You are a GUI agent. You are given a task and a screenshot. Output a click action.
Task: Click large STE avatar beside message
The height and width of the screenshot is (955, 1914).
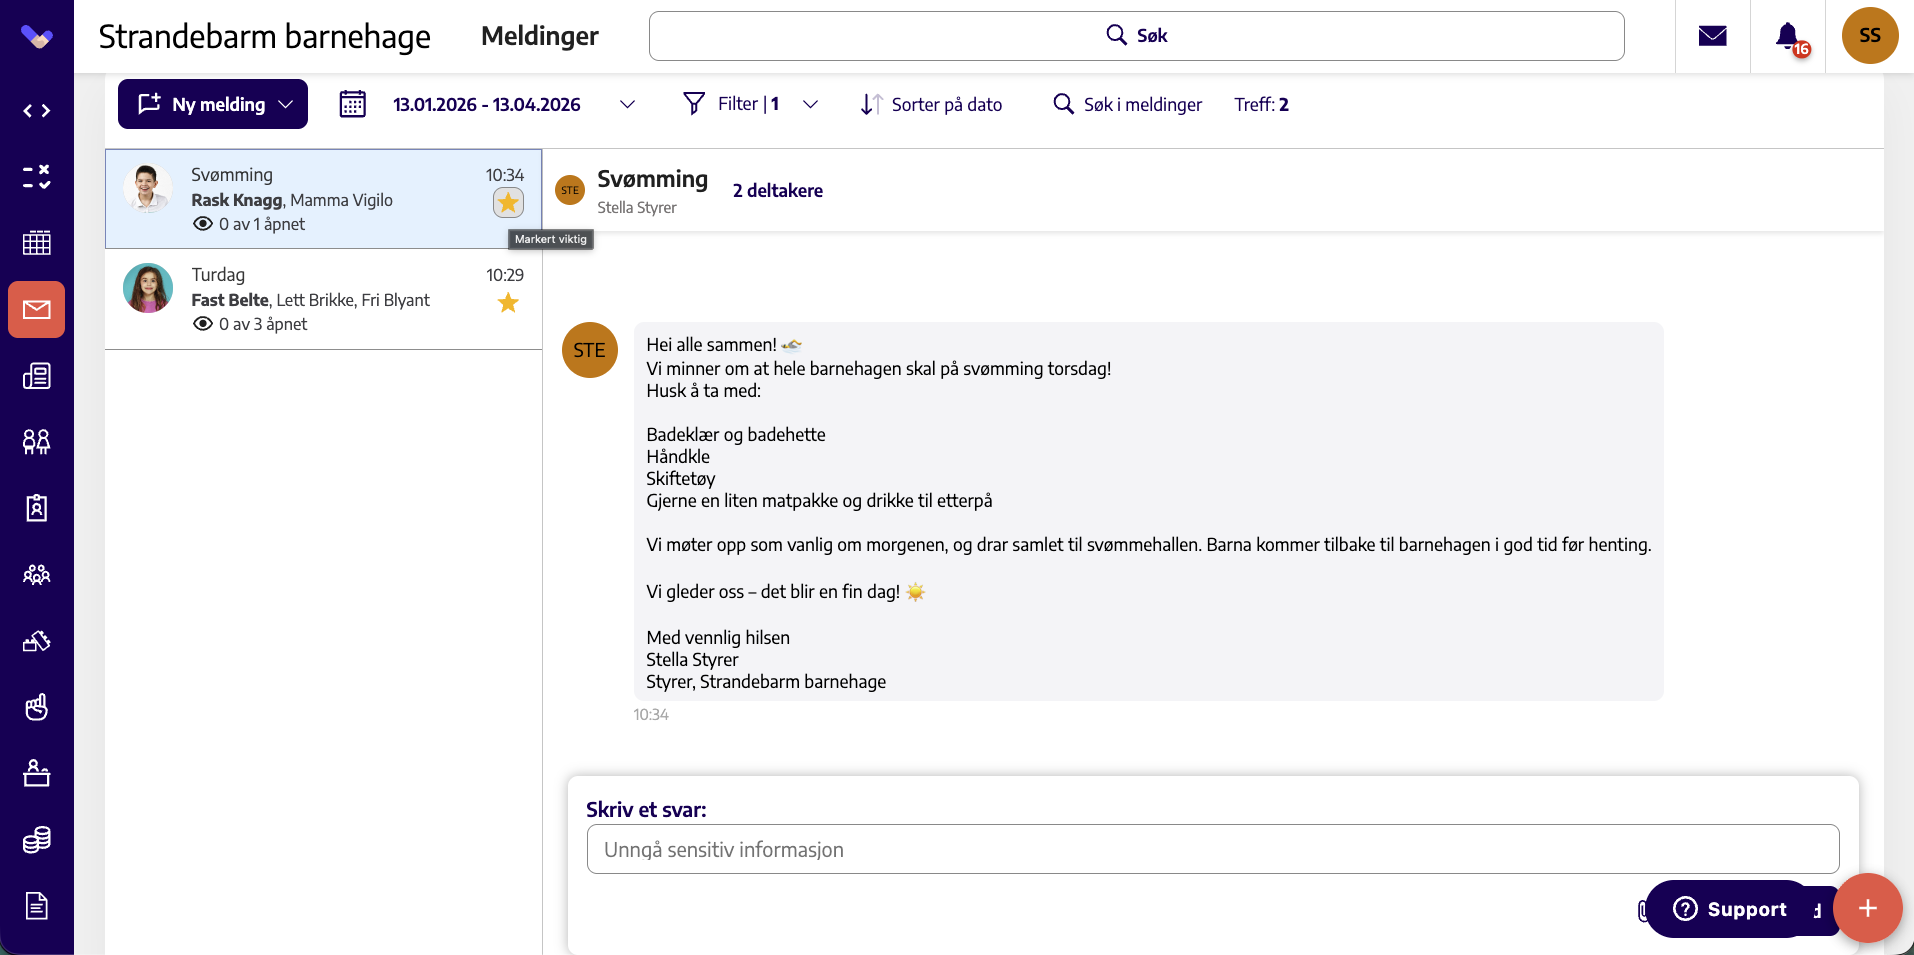[x=590, y=350]
